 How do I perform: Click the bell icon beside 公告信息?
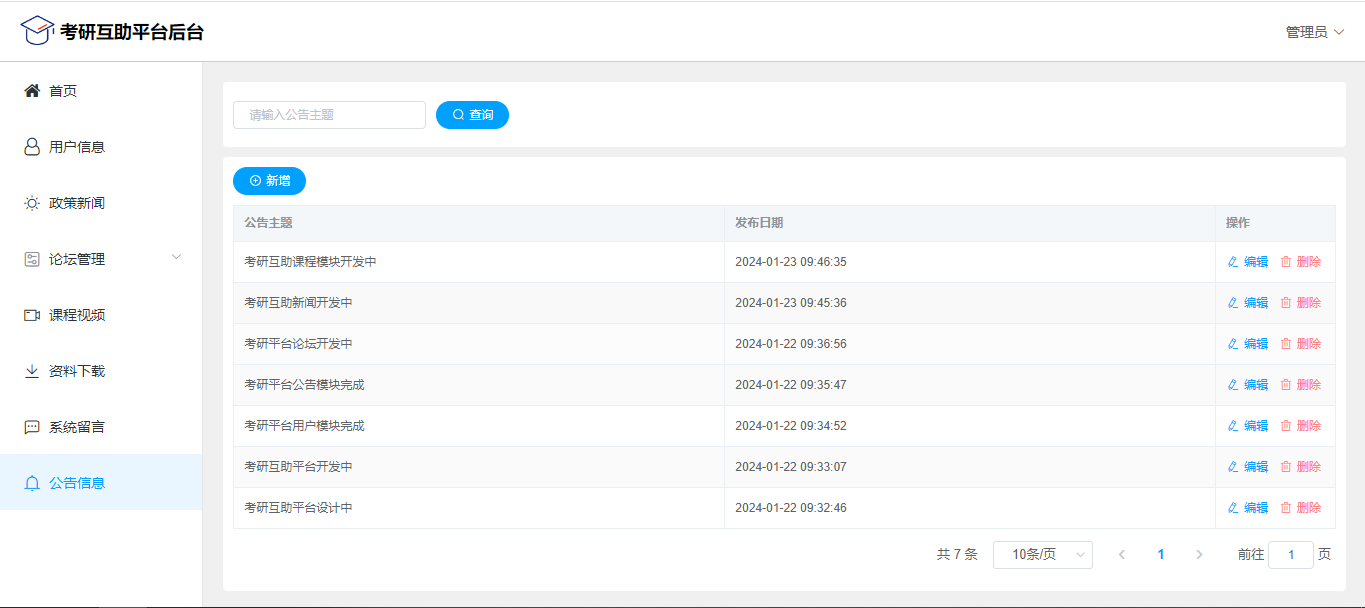[32, 483]
